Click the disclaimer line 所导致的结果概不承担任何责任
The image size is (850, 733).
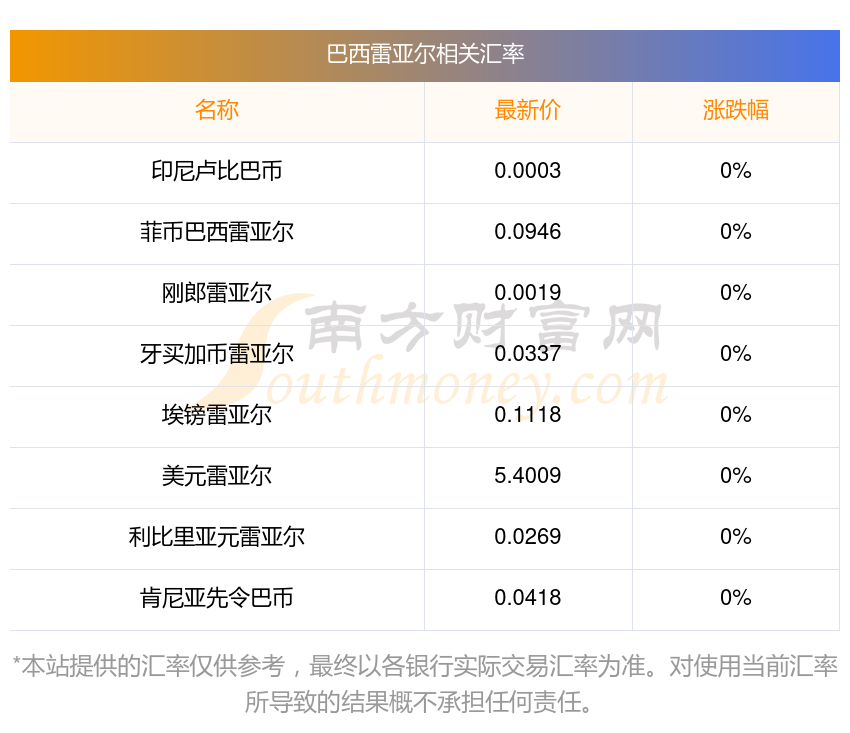tap(418, 702)
